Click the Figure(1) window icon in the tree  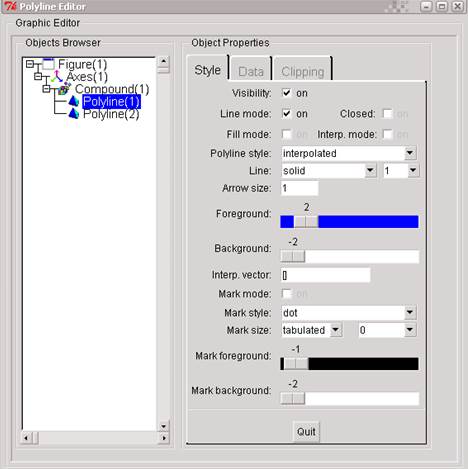point(49,64)
